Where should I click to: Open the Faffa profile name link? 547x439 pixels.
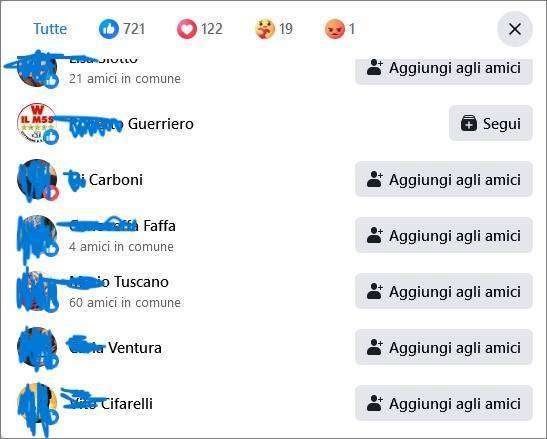(x=122, y=226)
